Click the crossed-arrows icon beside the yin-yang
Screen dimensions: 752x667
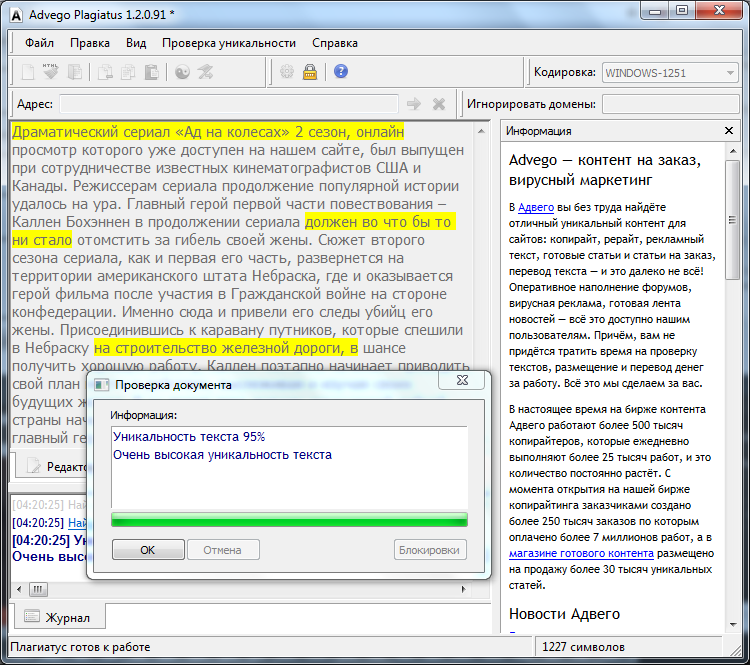pos(205,72)
